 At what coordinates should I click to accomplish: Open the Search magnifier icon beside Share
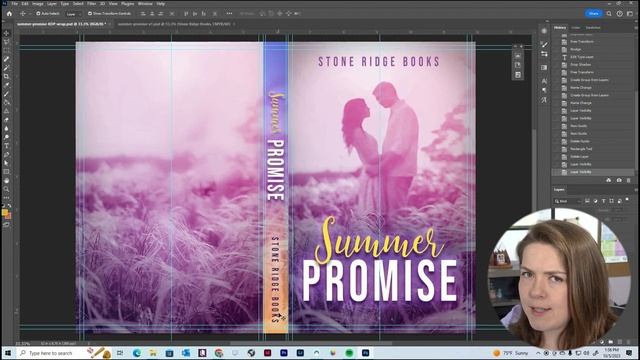tap(609, 13)
